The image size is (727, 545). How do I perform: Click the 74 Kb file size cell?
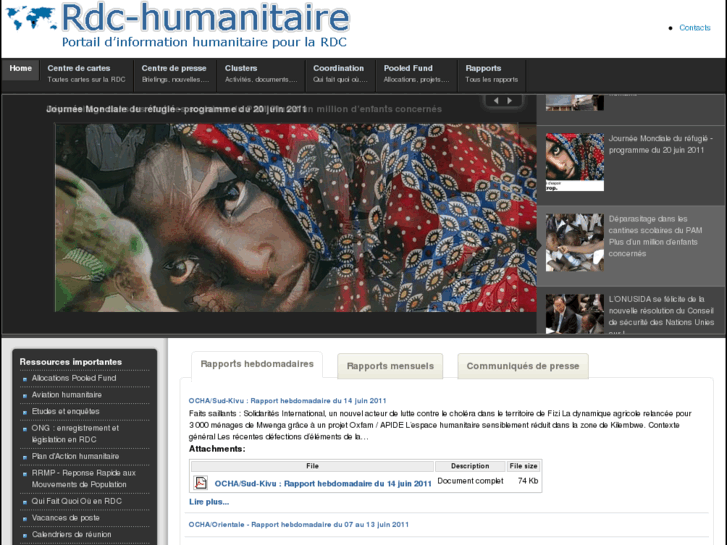click(x=528, y=481)
